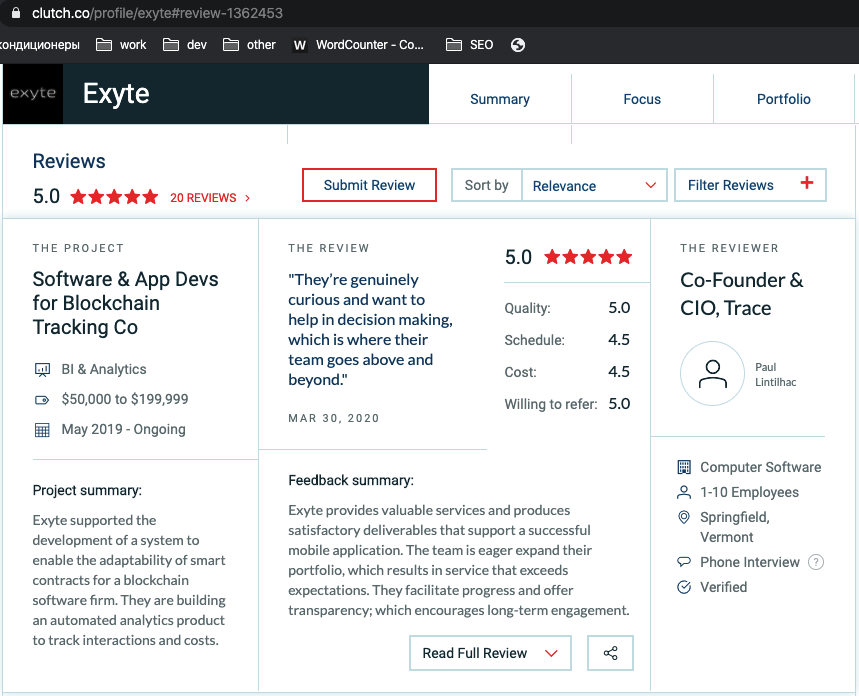Click the 1-10 Employees text
The width and height of the screenshot is (859, 696).
(x=749, y=492)
